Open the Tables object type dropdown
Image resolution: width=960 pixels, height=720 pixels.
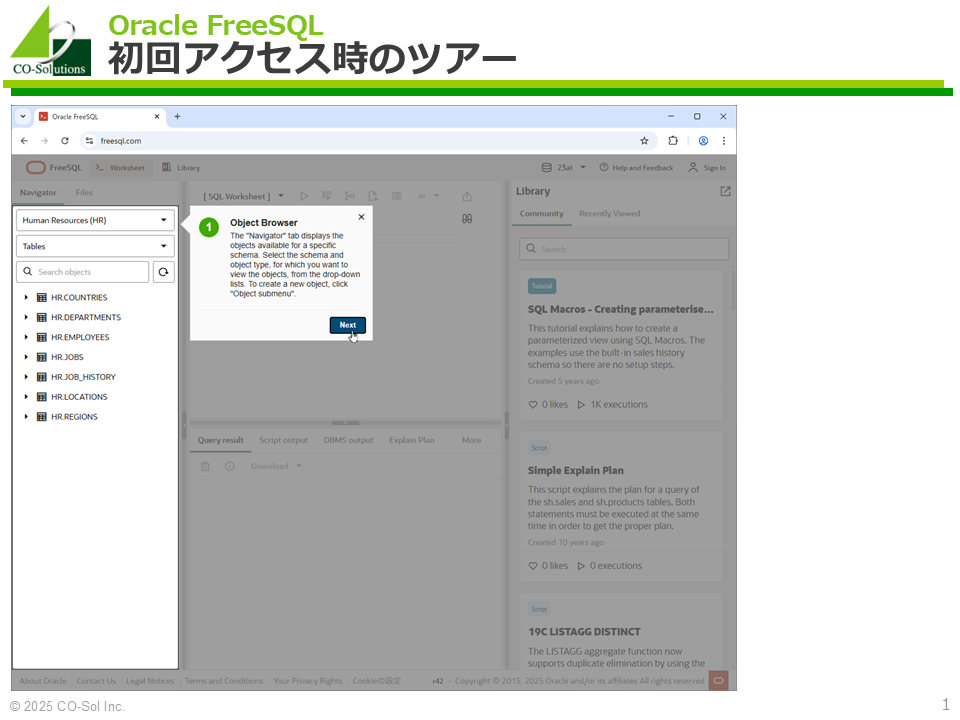tap(95, 246)
